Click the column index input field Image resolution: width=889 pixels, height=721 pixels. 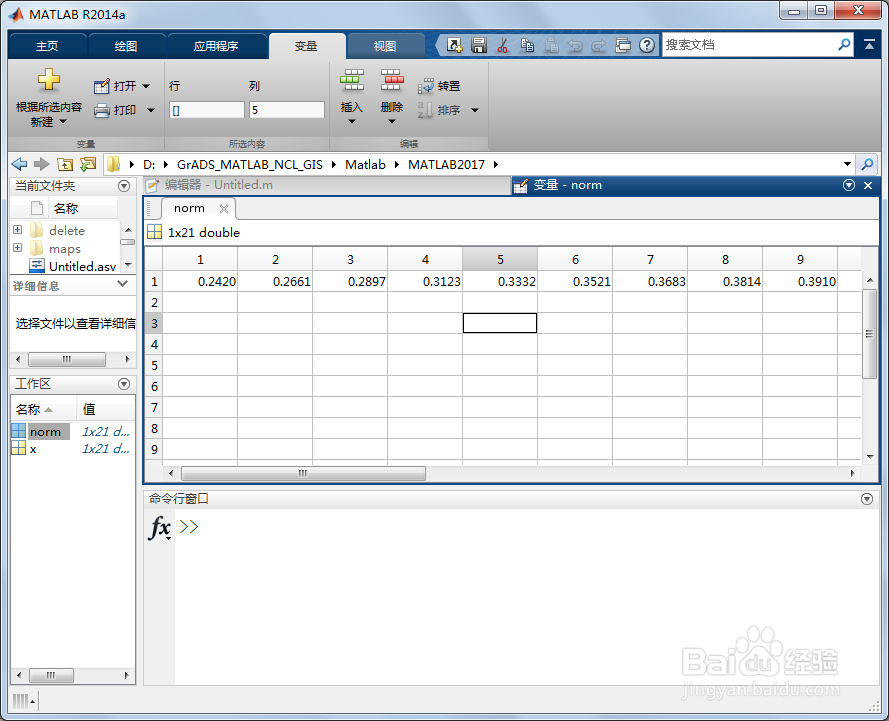click(287, 110)
